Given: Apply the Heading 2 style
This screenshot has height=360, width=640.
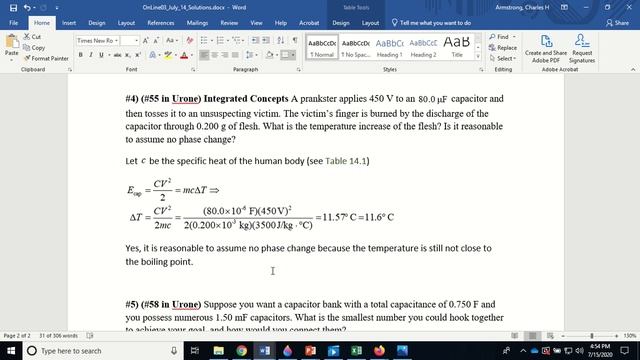Looking at the screenshot, I should pos(423,48).
